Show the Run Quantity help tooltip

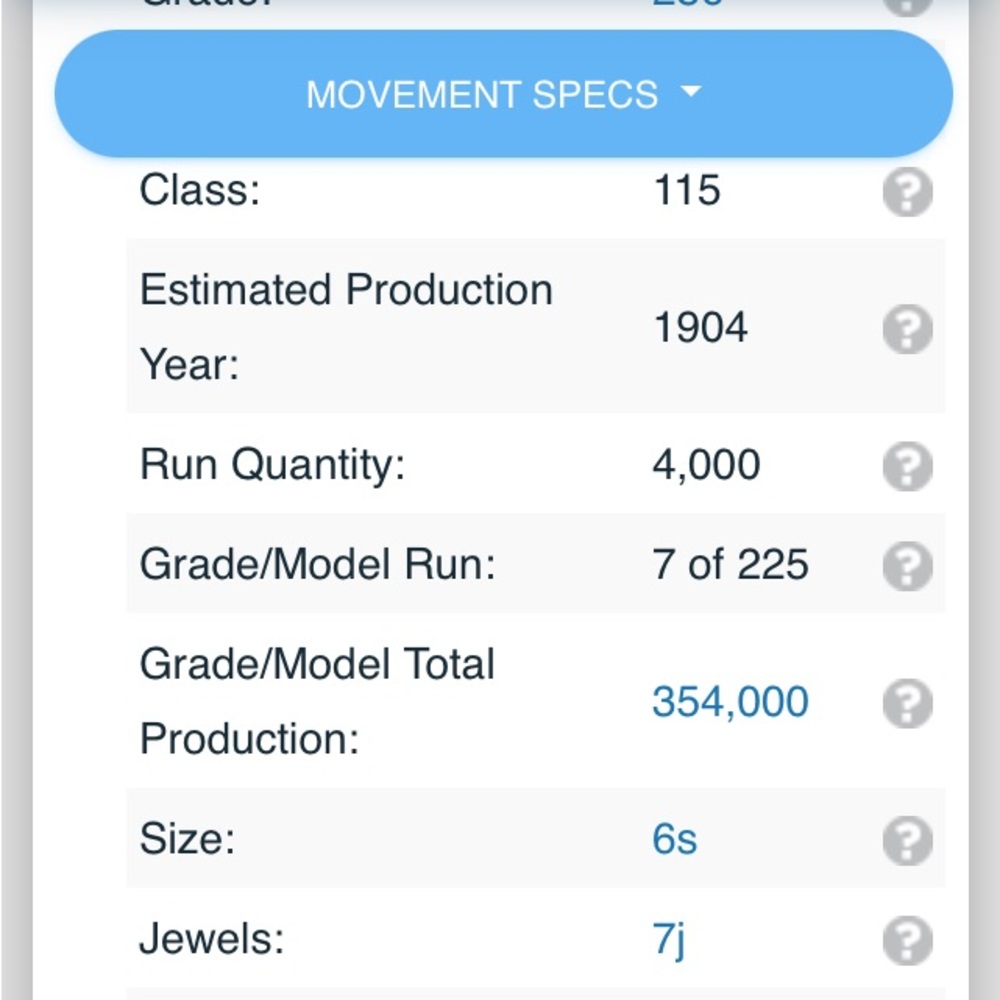[x=907, y=466]
